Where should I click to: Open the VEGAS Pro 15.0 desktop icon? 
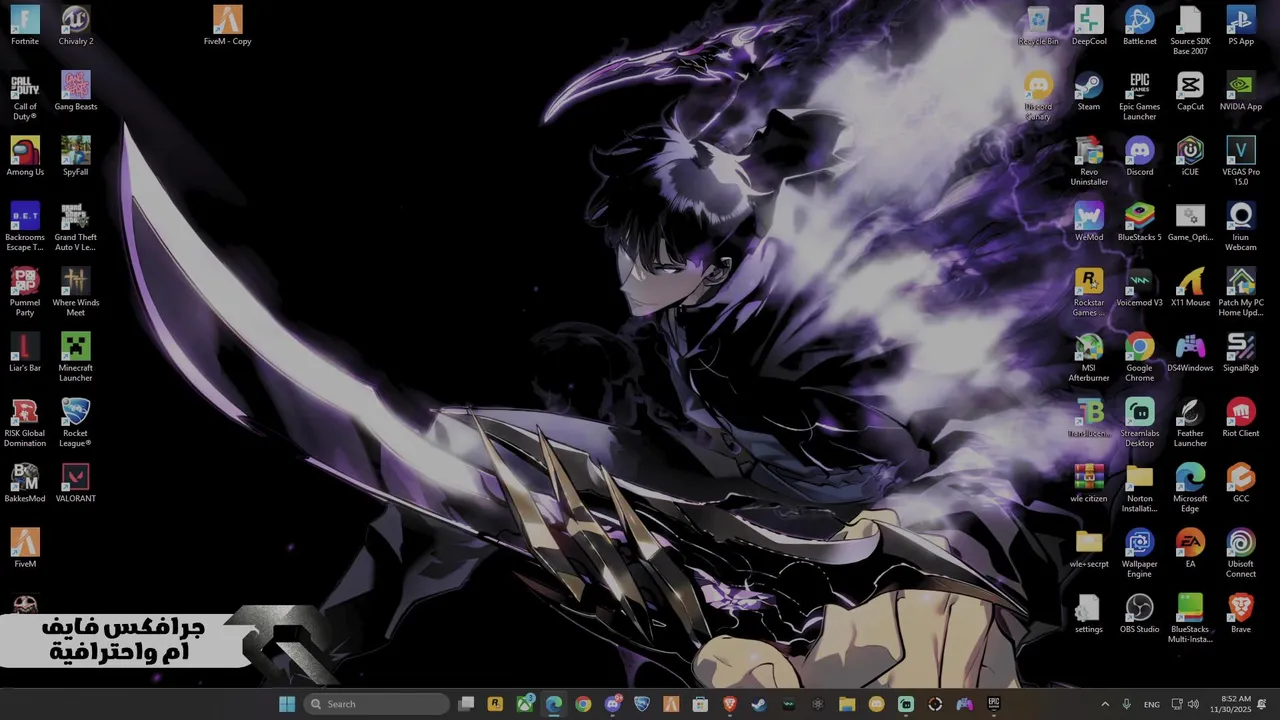(1241, 161)
